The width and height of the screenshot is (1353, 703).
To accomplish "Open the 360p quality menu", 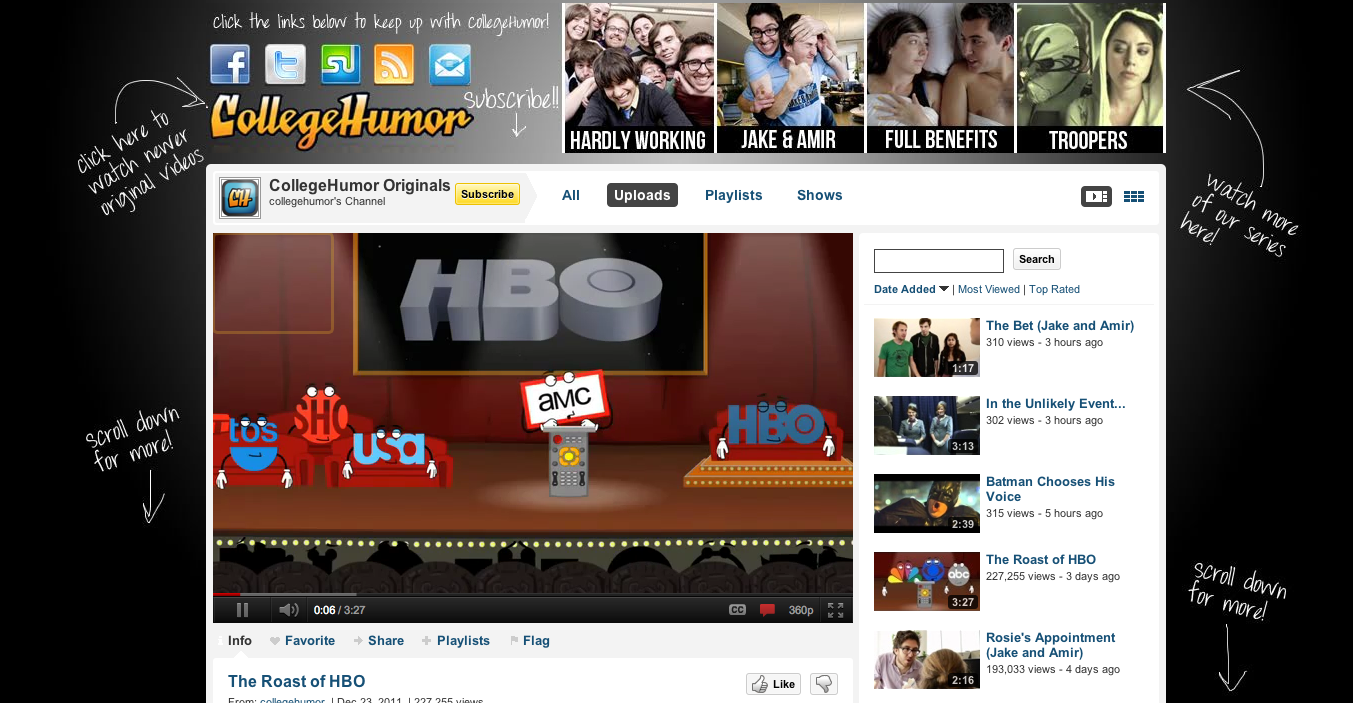I will [x=801, y=610].
